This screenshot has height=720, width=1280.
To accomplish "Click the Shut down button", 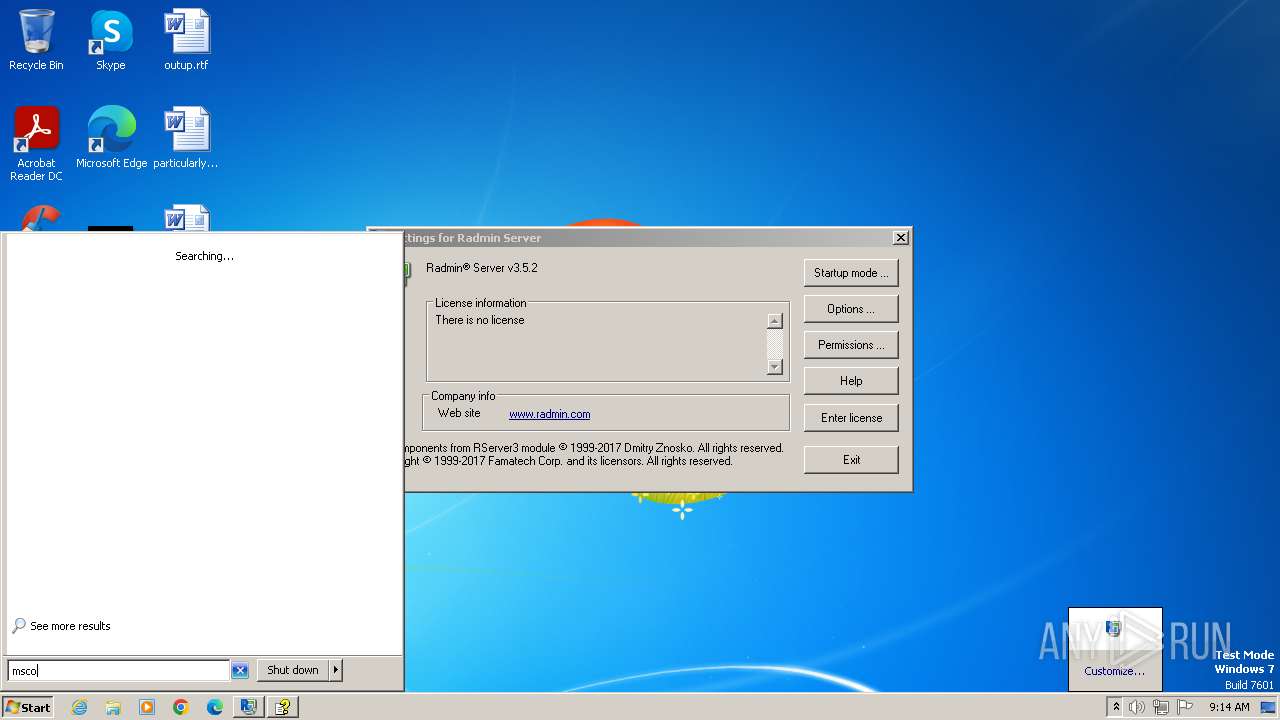I will [x=293, y=670].
